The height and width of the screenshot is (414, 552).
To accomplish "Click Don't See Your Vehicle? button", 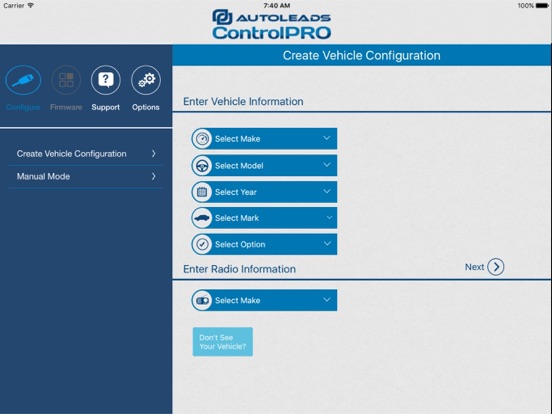I will (222, 342).
